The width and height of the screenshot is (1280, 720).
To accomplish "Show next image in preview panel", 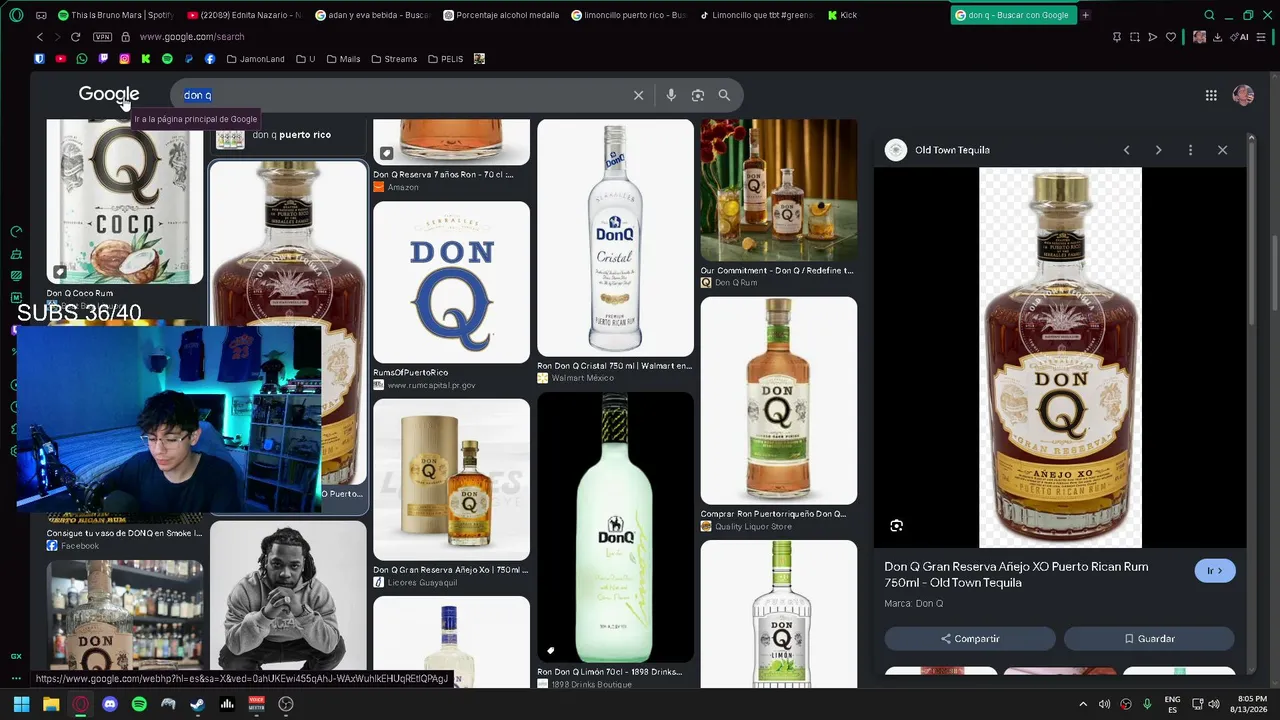I will click(1158, 150).
